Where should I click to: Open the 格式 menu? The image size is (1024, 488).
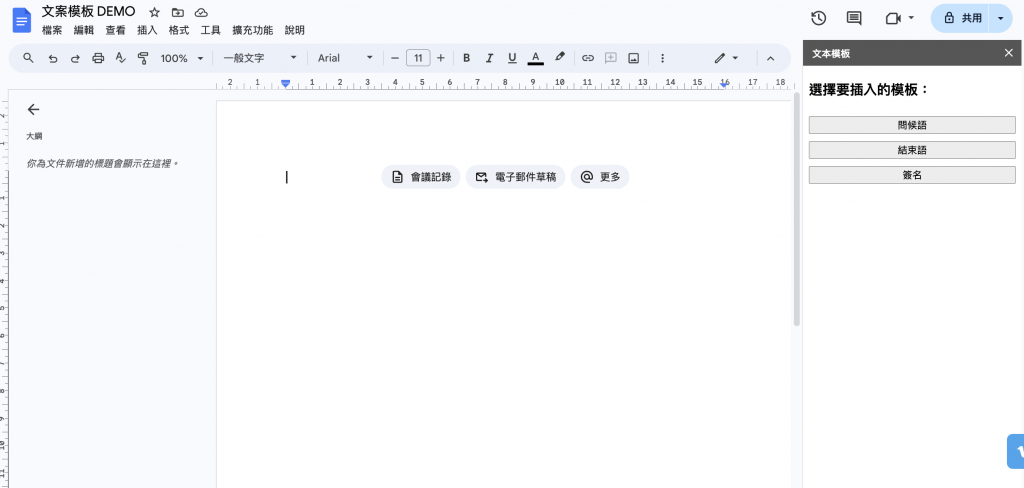[179, 30]
